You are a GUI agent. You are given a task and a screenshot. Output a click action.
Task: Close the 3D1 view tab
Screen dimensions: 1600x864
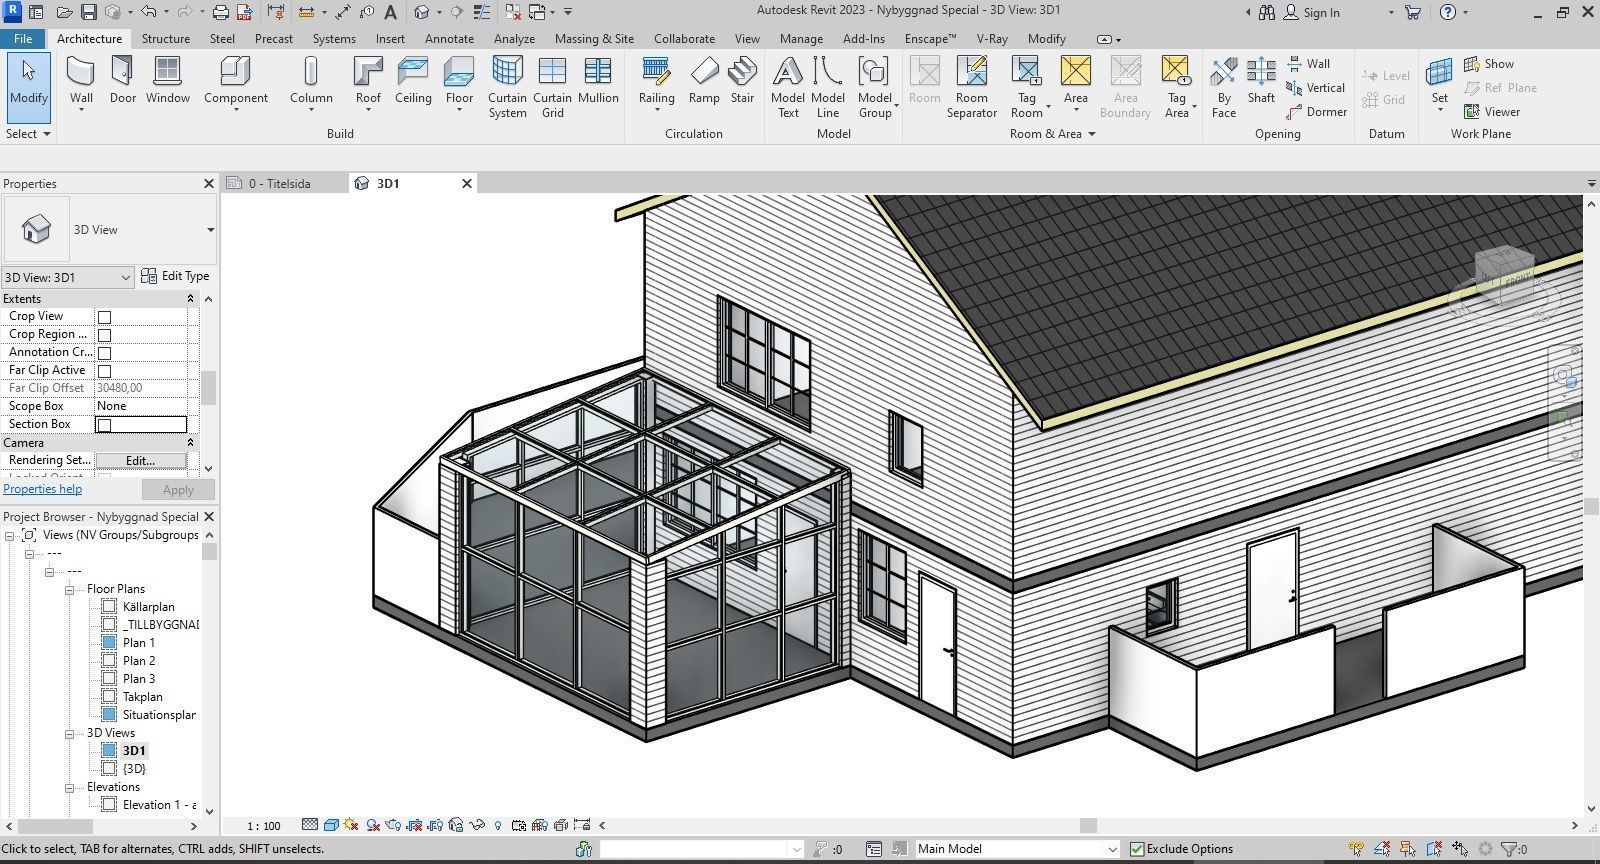pos(466,184)
